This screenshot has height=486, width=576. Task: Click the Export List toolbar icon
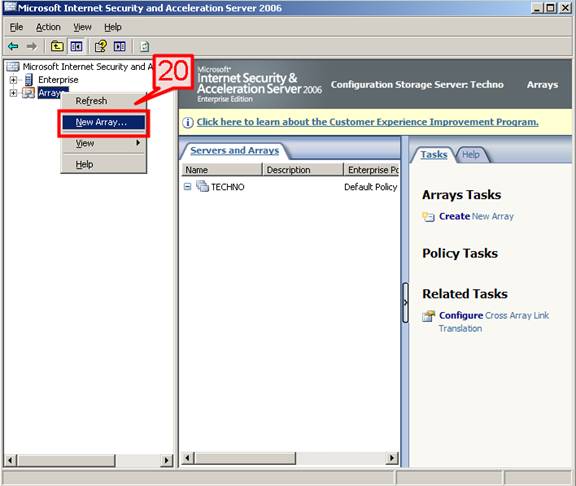(145, 46)
